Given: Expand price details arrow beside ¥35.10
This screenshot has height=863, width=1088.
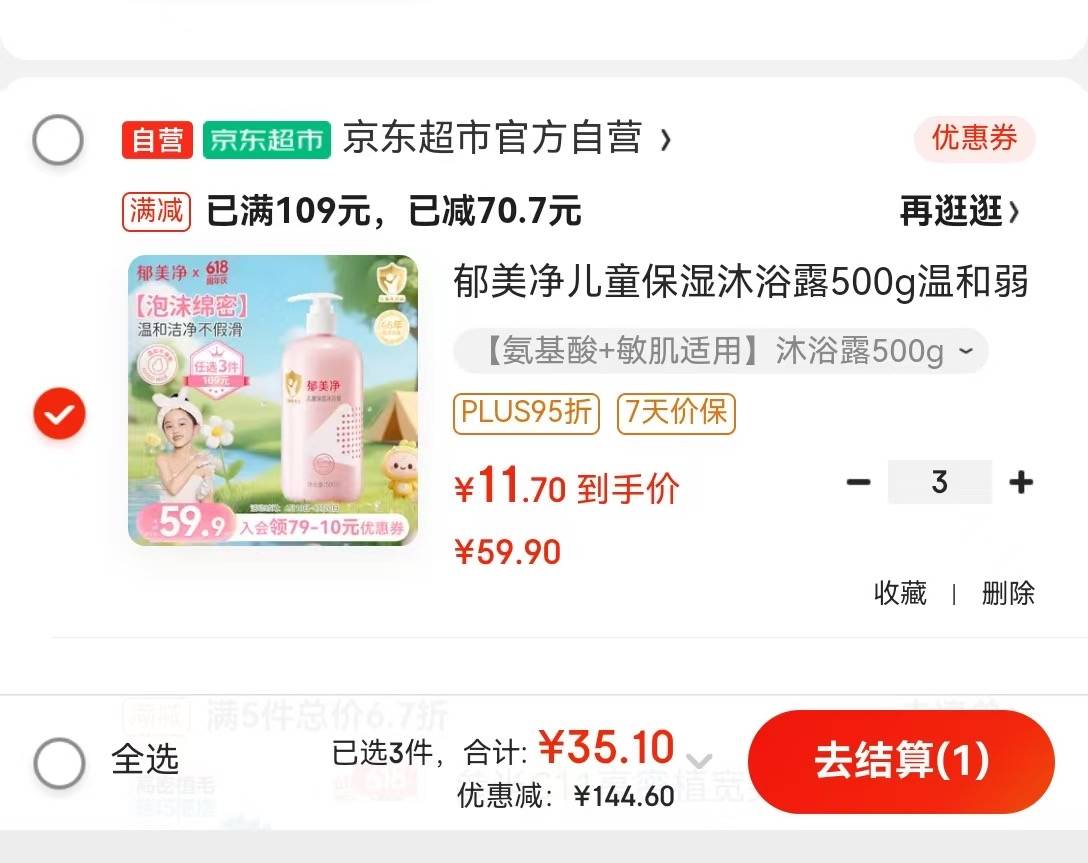Looking at the screenshot, I should 699,760.
